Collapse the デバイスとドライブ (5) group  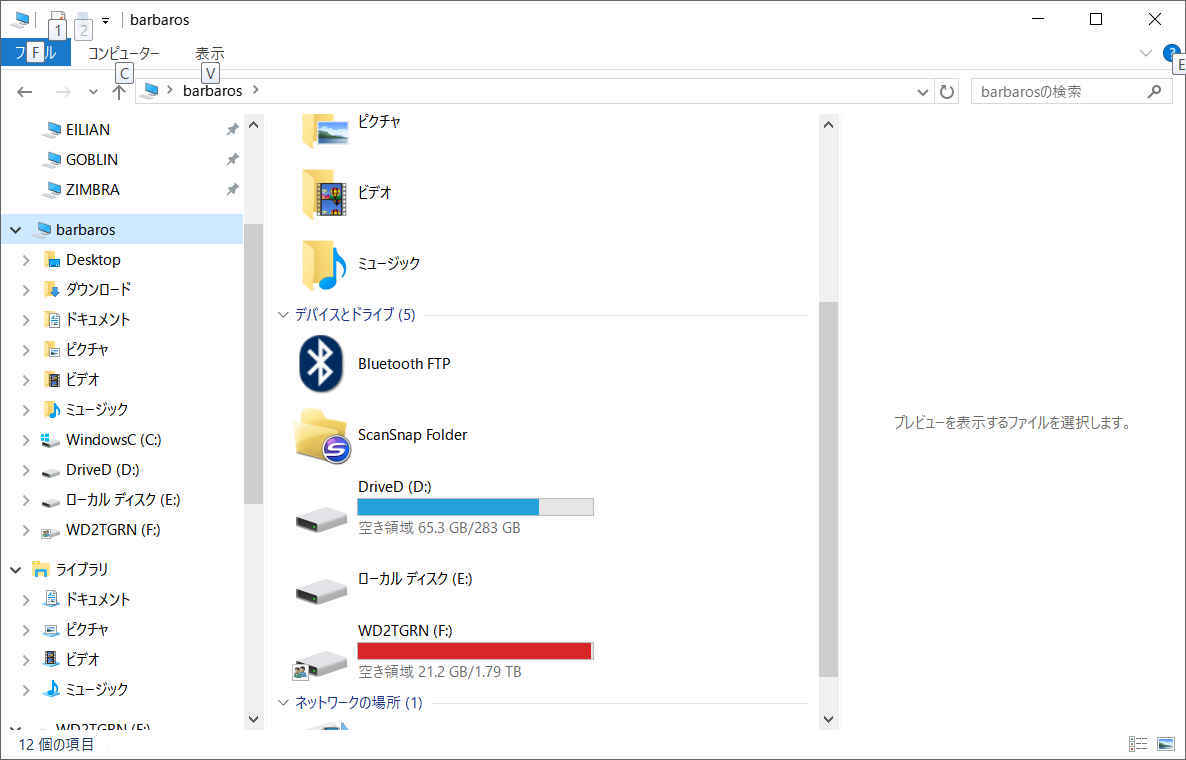(x=284, y=315)
